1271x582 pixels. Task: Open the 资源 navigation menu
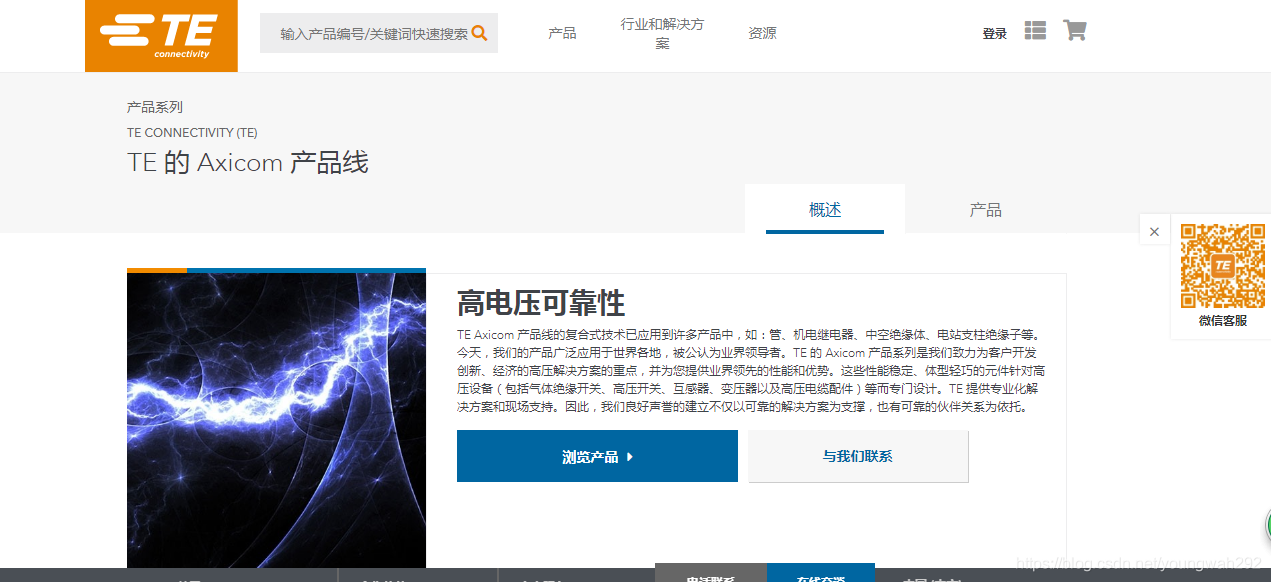tap(762, 33)
